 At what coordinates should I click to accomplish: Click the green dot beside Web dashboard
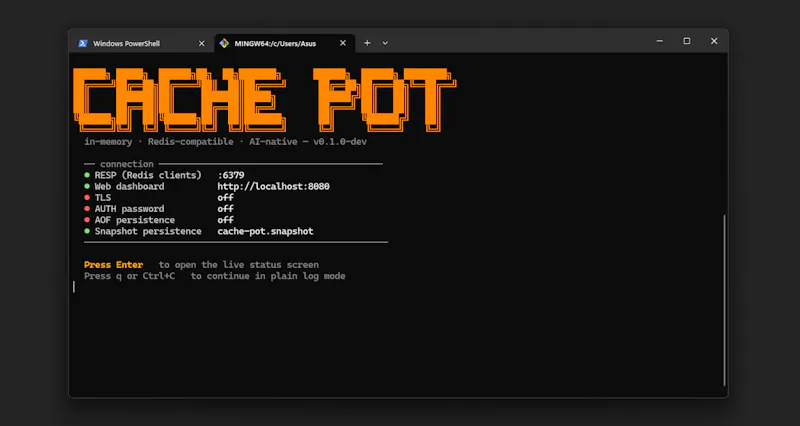[x=87, y=186]
